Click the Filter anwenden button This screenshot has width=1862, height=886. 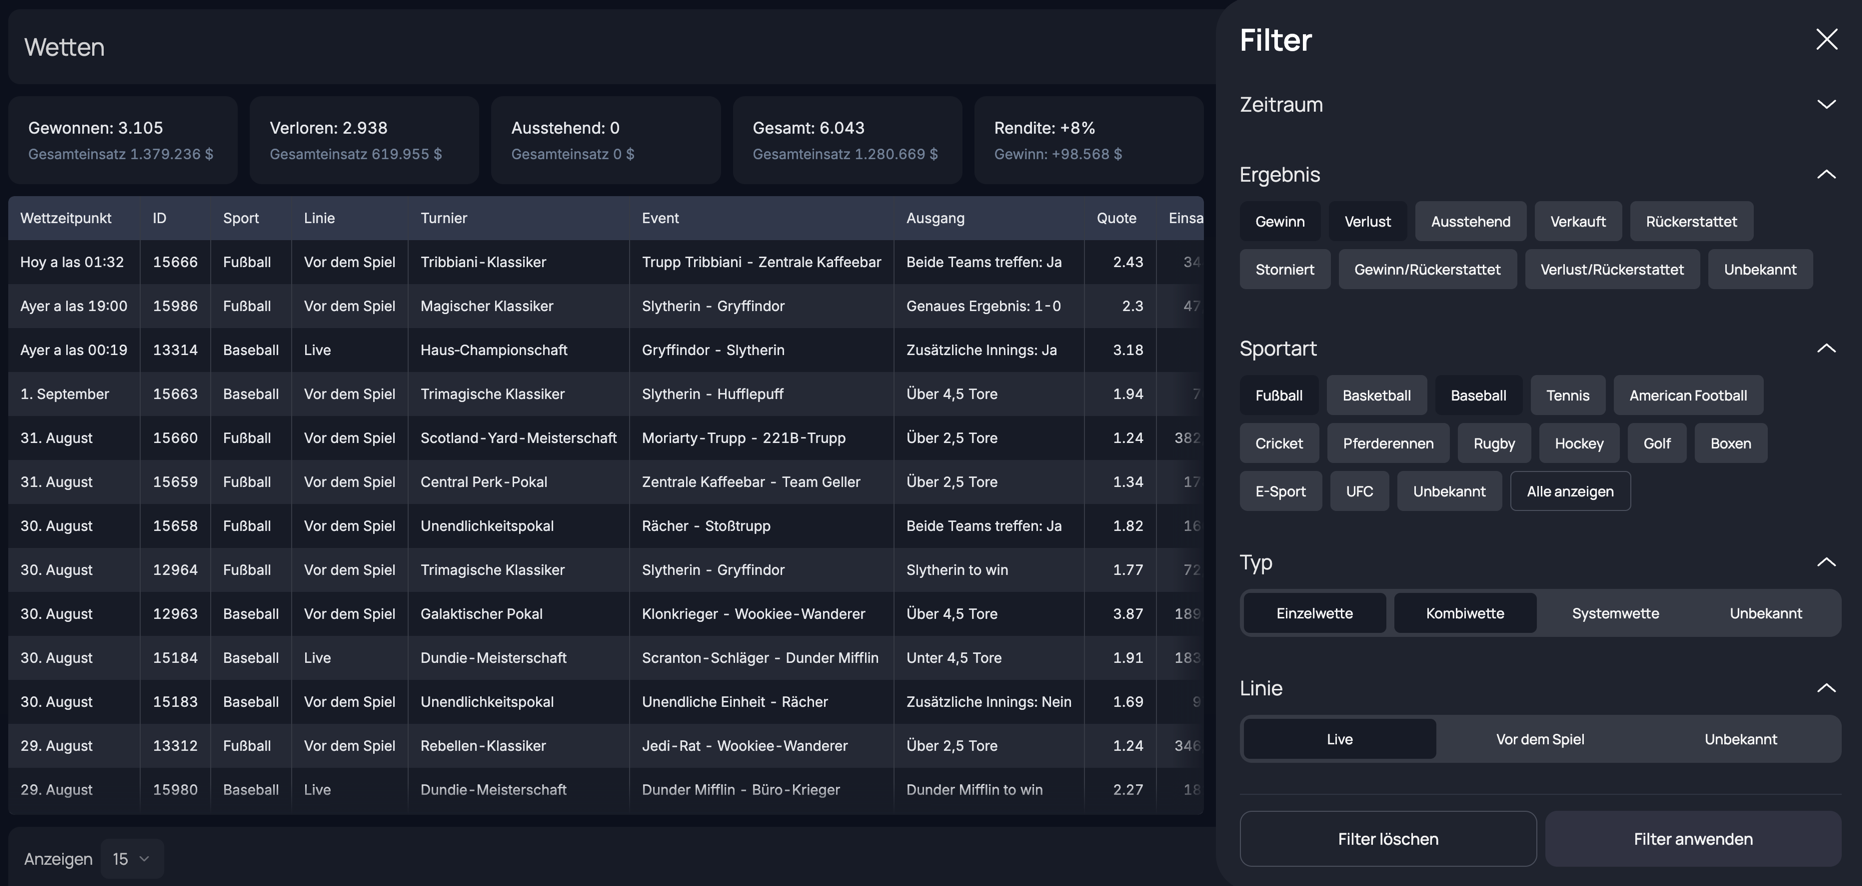(1692, 839)
